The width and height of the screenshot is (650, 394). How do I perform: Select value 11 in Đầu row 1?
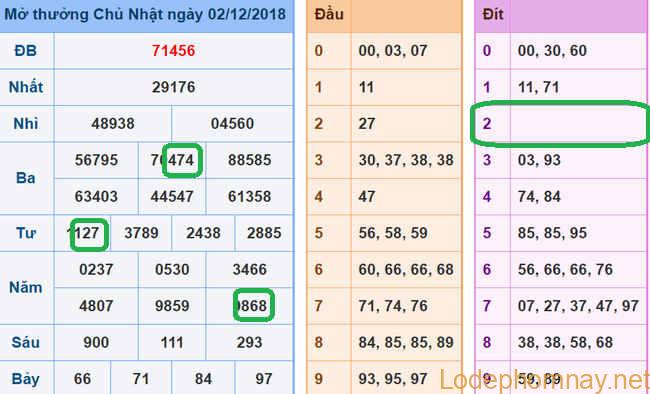coord(366,87)
